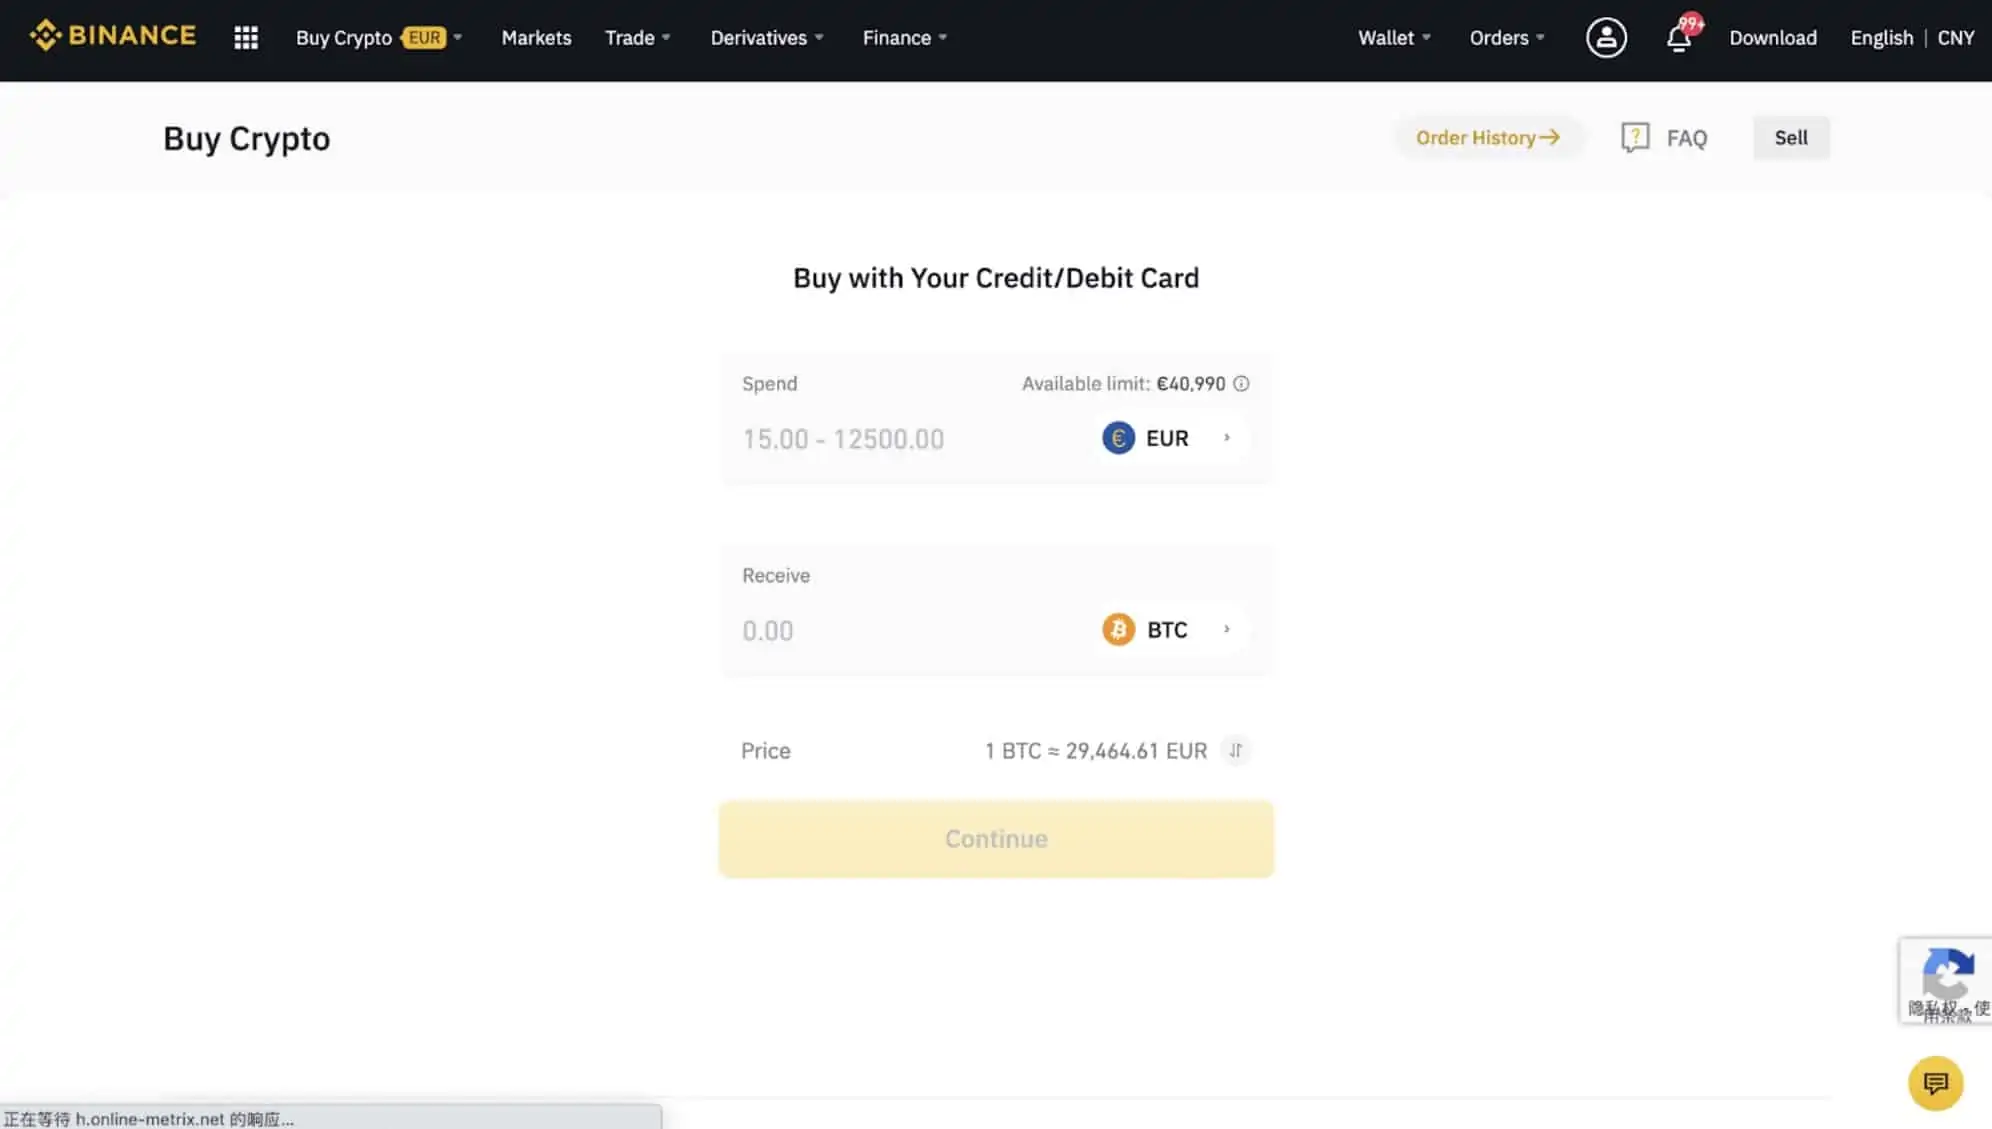Click the Order History link
Image resolution: width=1992 pixels, height=1129 pixels.
click(1487, 137)
